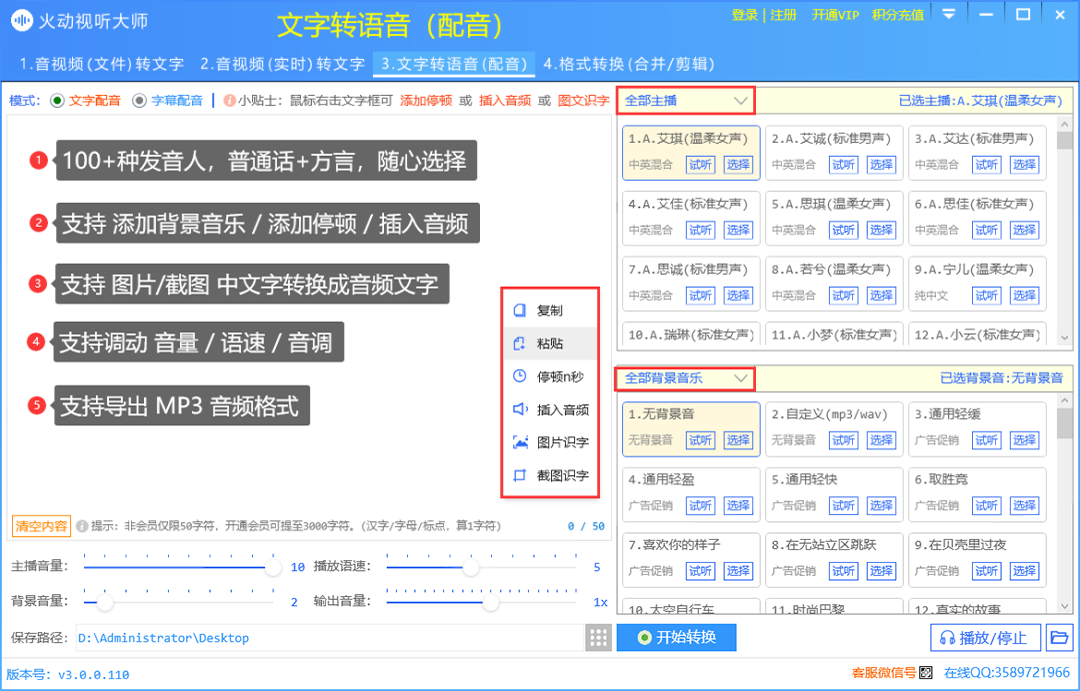Viewport: 1080px width, 691px height.
Task: Click the 图文识字 tip link
Action: [583, 101]
